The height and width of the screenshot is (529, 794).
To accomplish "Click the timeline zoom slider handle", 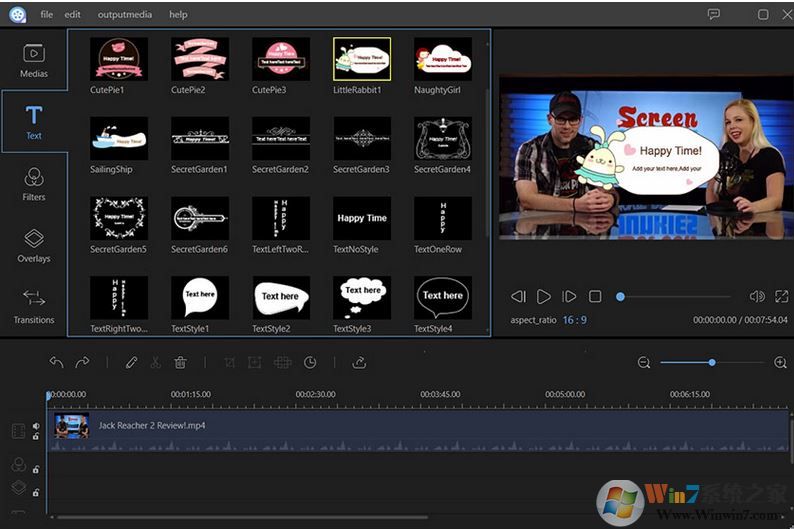I will [x=712, y=362].
